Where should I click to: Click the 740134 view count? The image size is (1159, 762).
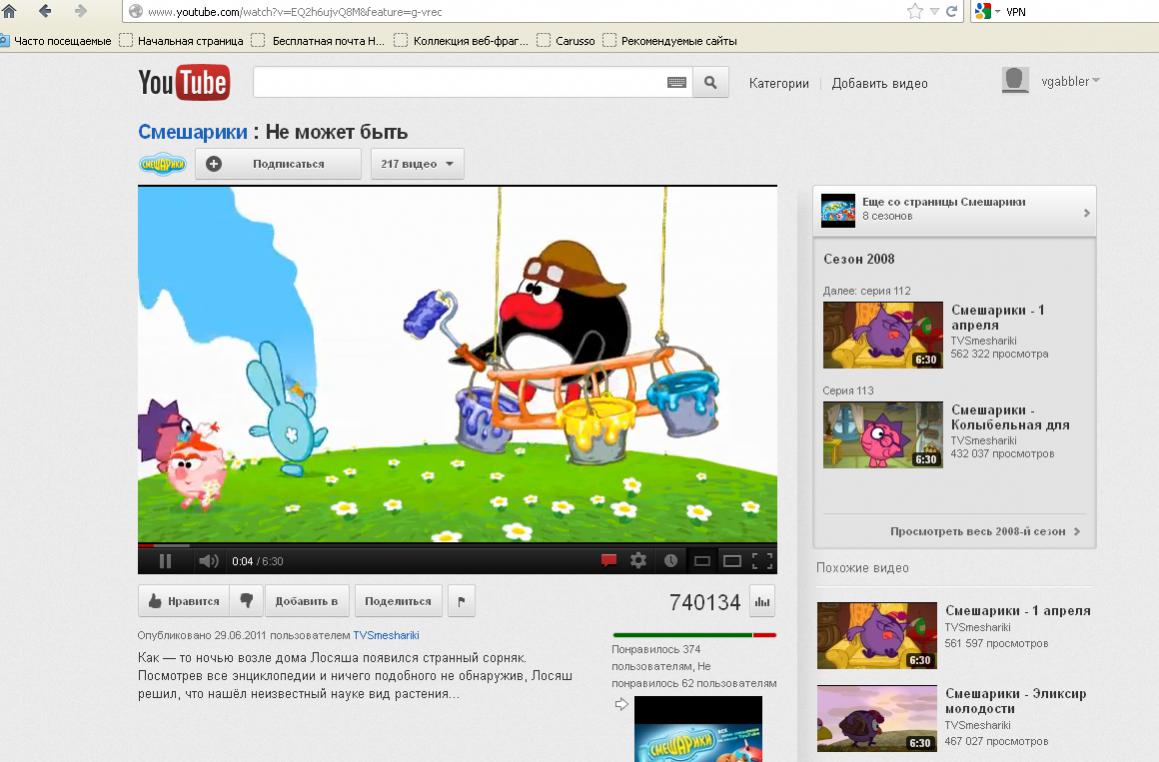pos(704,602)
